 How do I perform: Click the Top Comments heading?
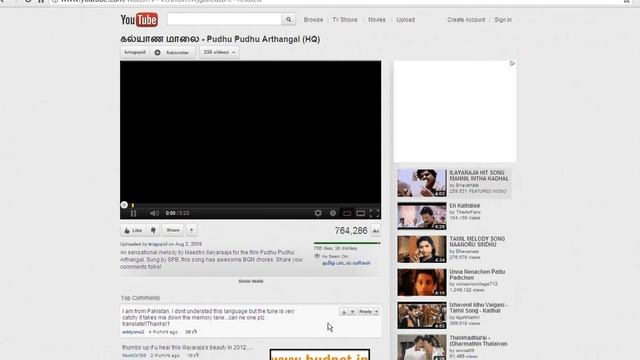140,298
